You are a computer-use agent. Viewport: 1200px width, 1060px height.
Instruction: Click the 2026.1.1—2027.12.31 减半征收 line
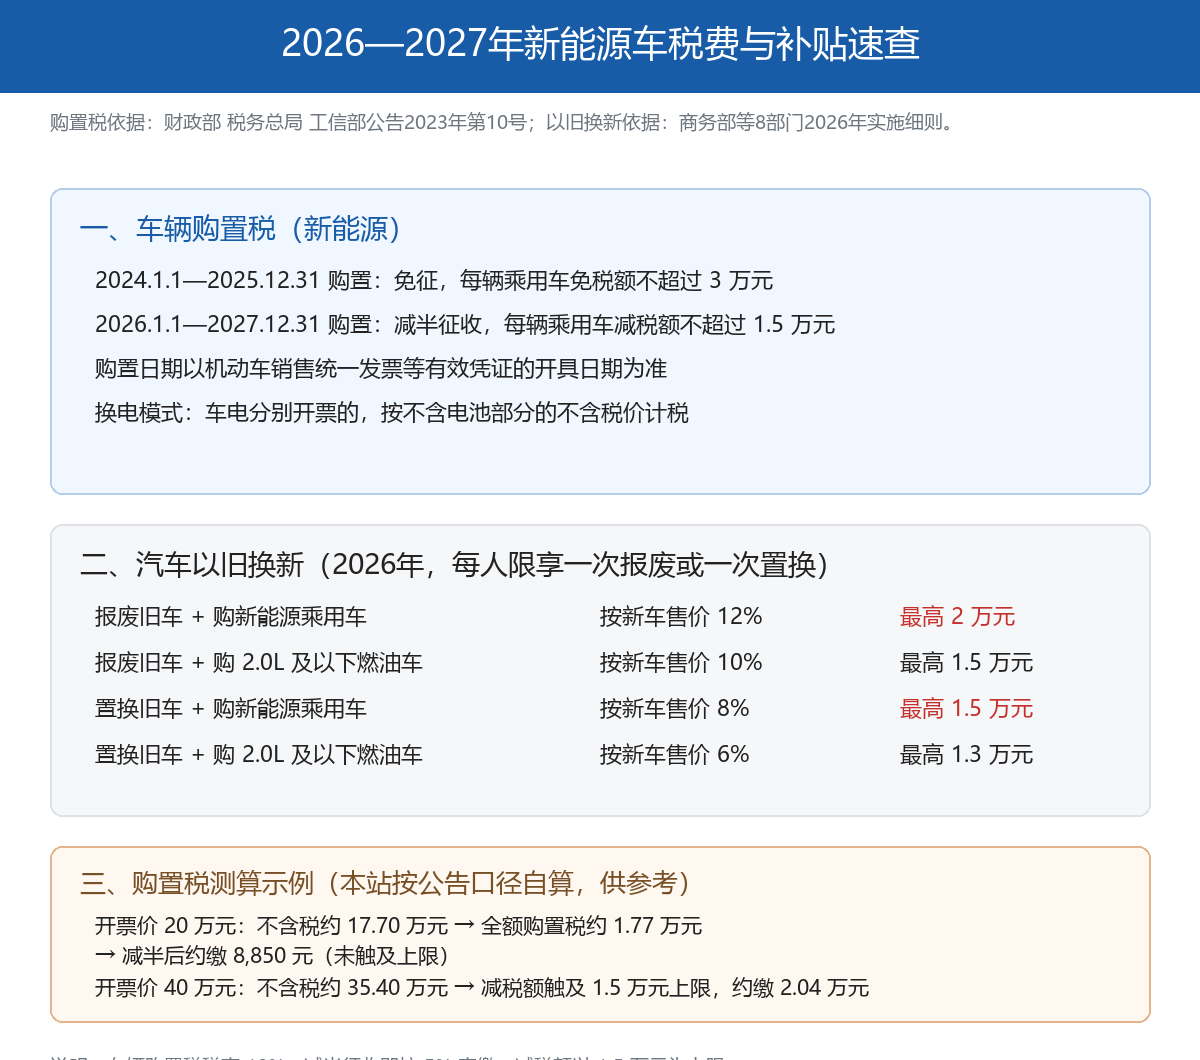point(465,325)
